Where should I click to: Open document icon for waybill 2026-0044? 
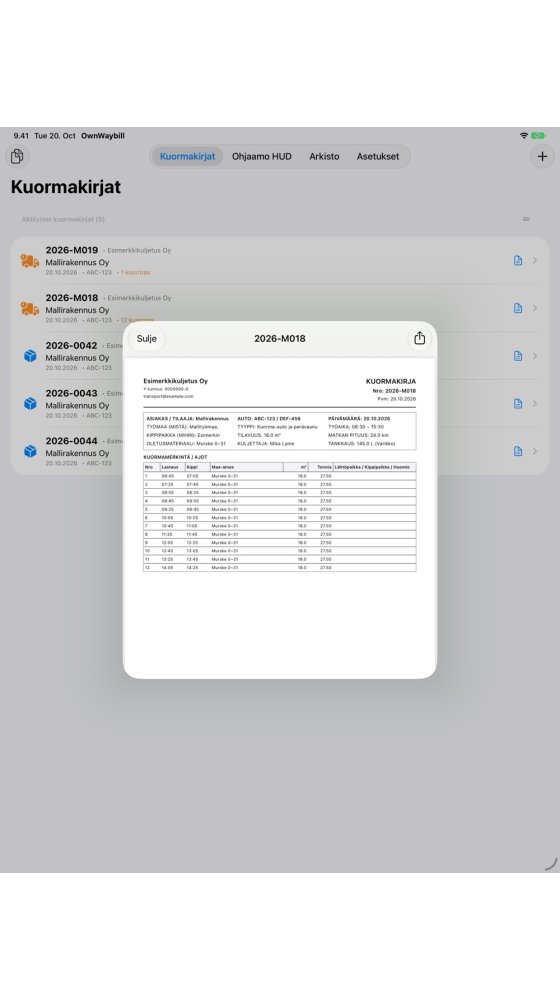[x=518, y=451]
